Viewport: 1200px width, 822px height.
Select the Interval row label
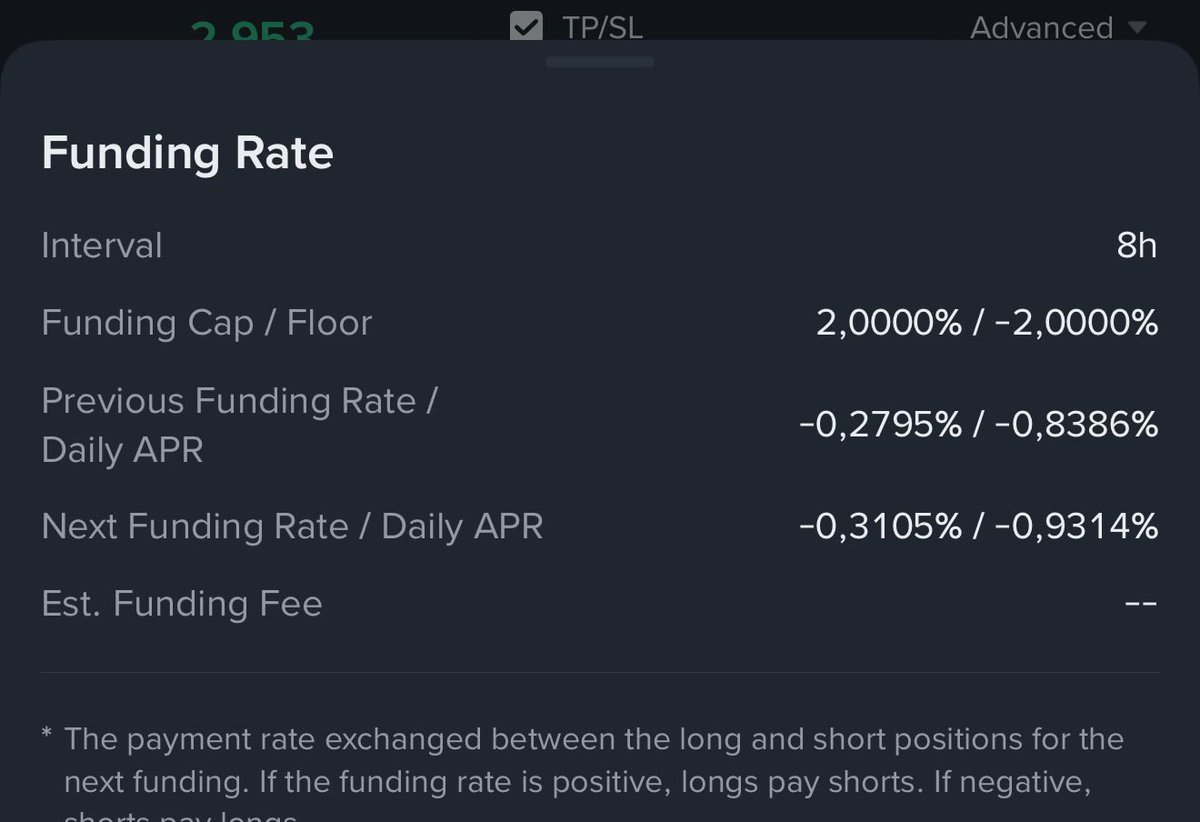(102, 246)
